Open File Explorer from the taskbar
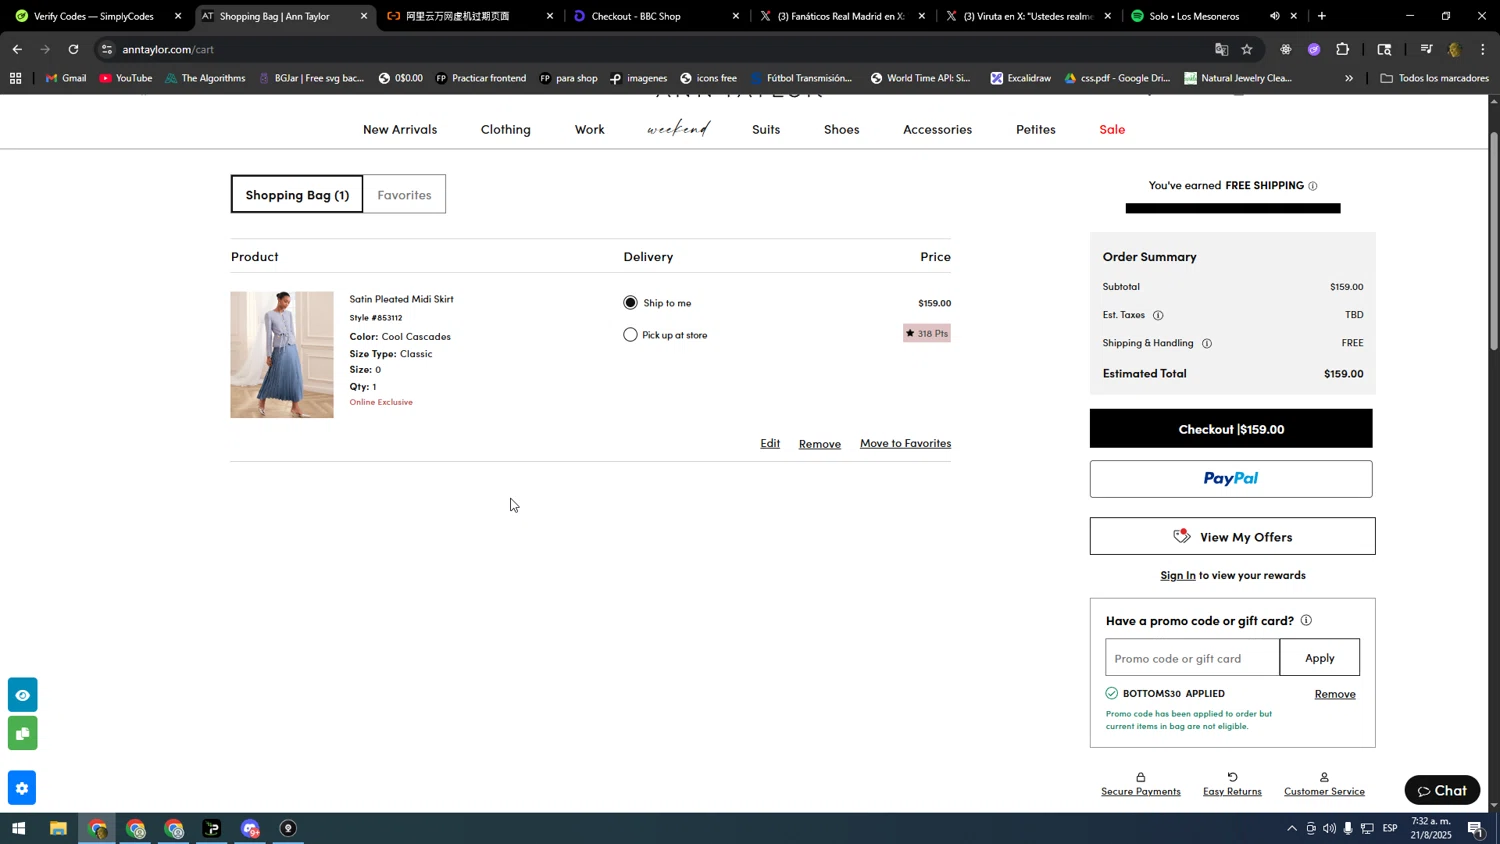The width and height of the screenshot is (1500, 844). pos(58,828)
